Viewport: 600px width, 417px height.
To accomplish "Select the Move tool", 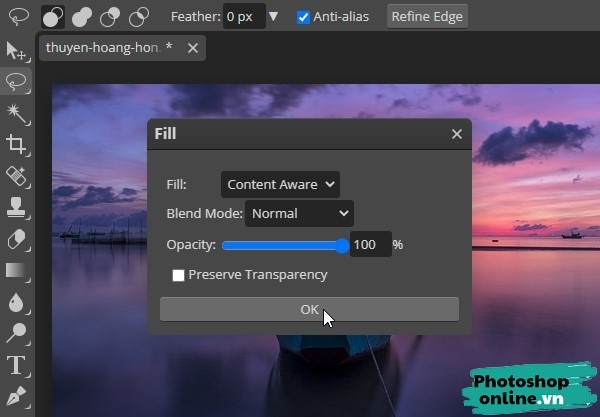I will point(16,50).
